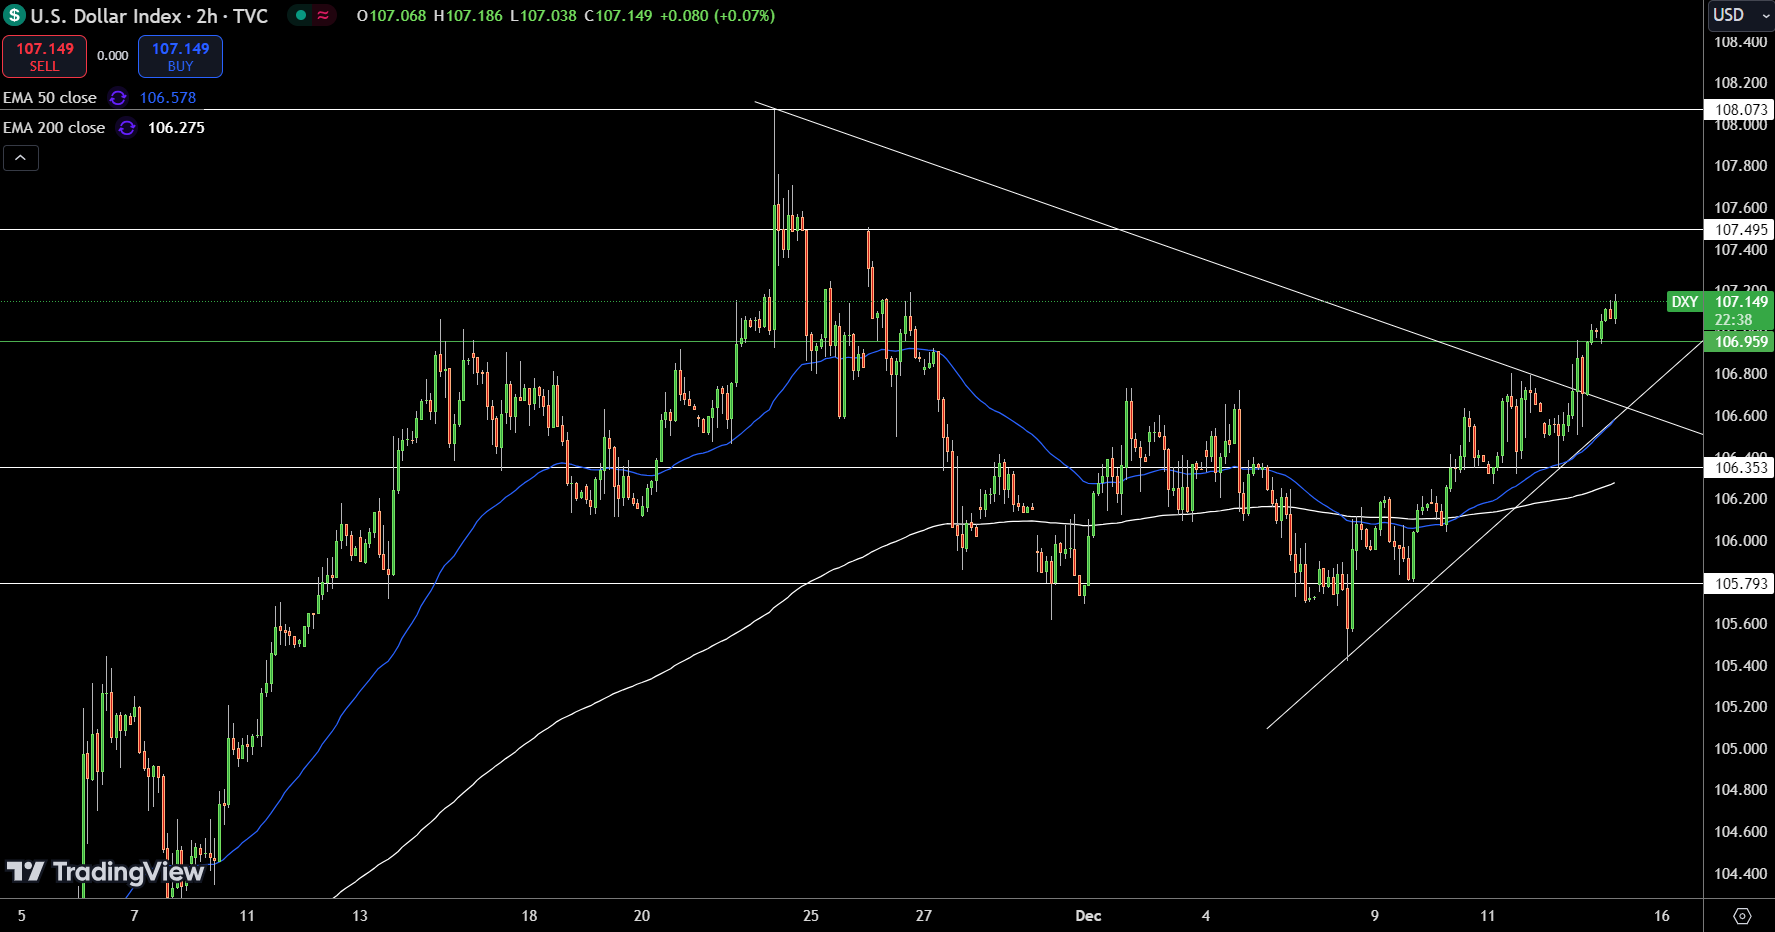Click the 106.000 price axis label

point(1740,541)
